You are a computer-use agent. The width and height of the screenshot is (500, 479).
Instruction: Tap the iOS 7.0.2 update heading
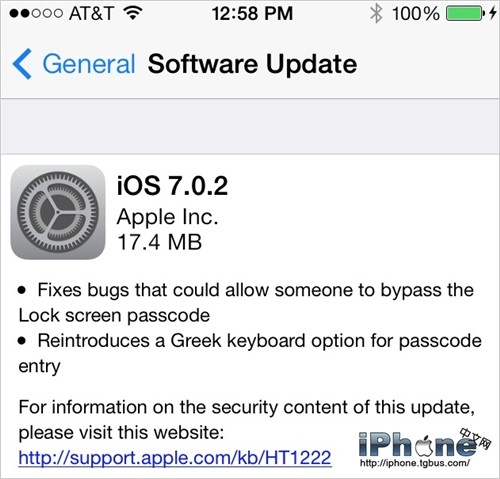(x=172, y=185)
